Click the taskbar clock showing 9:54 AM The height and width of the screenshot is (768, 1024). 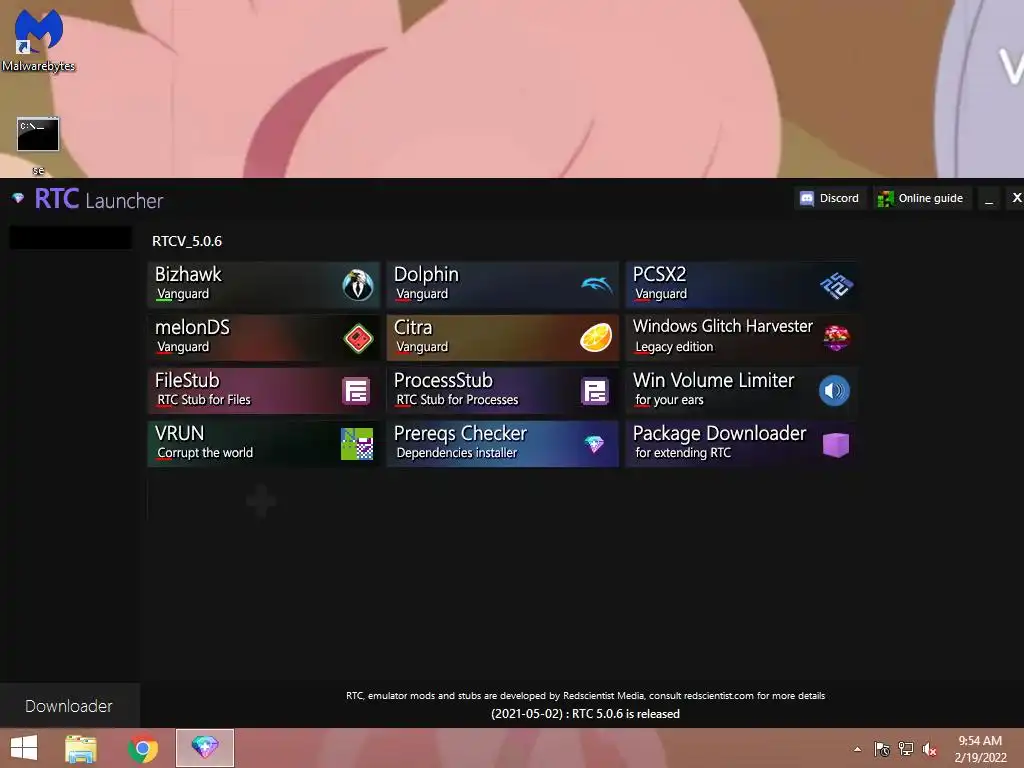pos(980,749)
